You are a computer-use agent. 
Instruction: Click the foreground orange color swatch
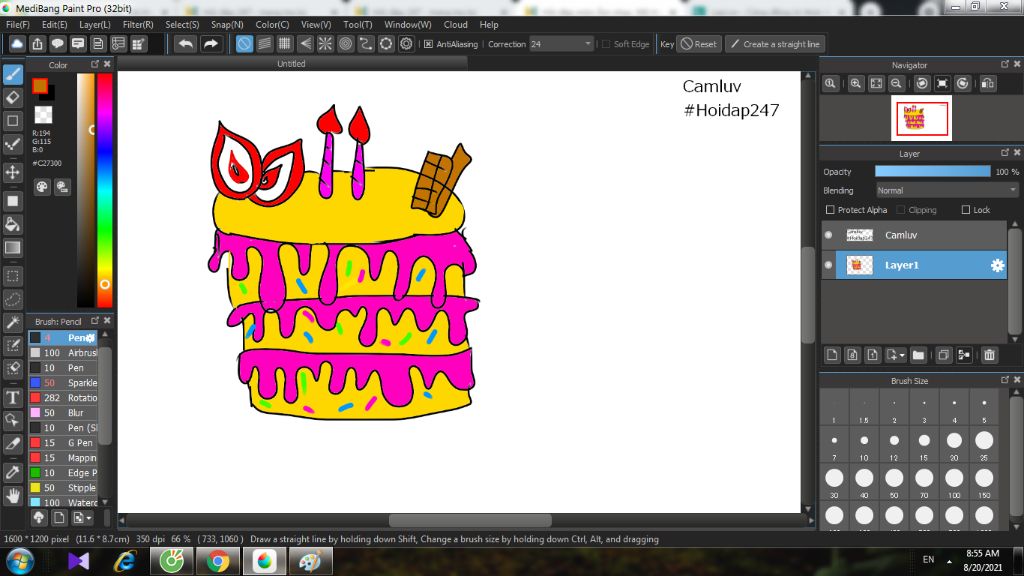pyautogui.click(x=40, y=86)
